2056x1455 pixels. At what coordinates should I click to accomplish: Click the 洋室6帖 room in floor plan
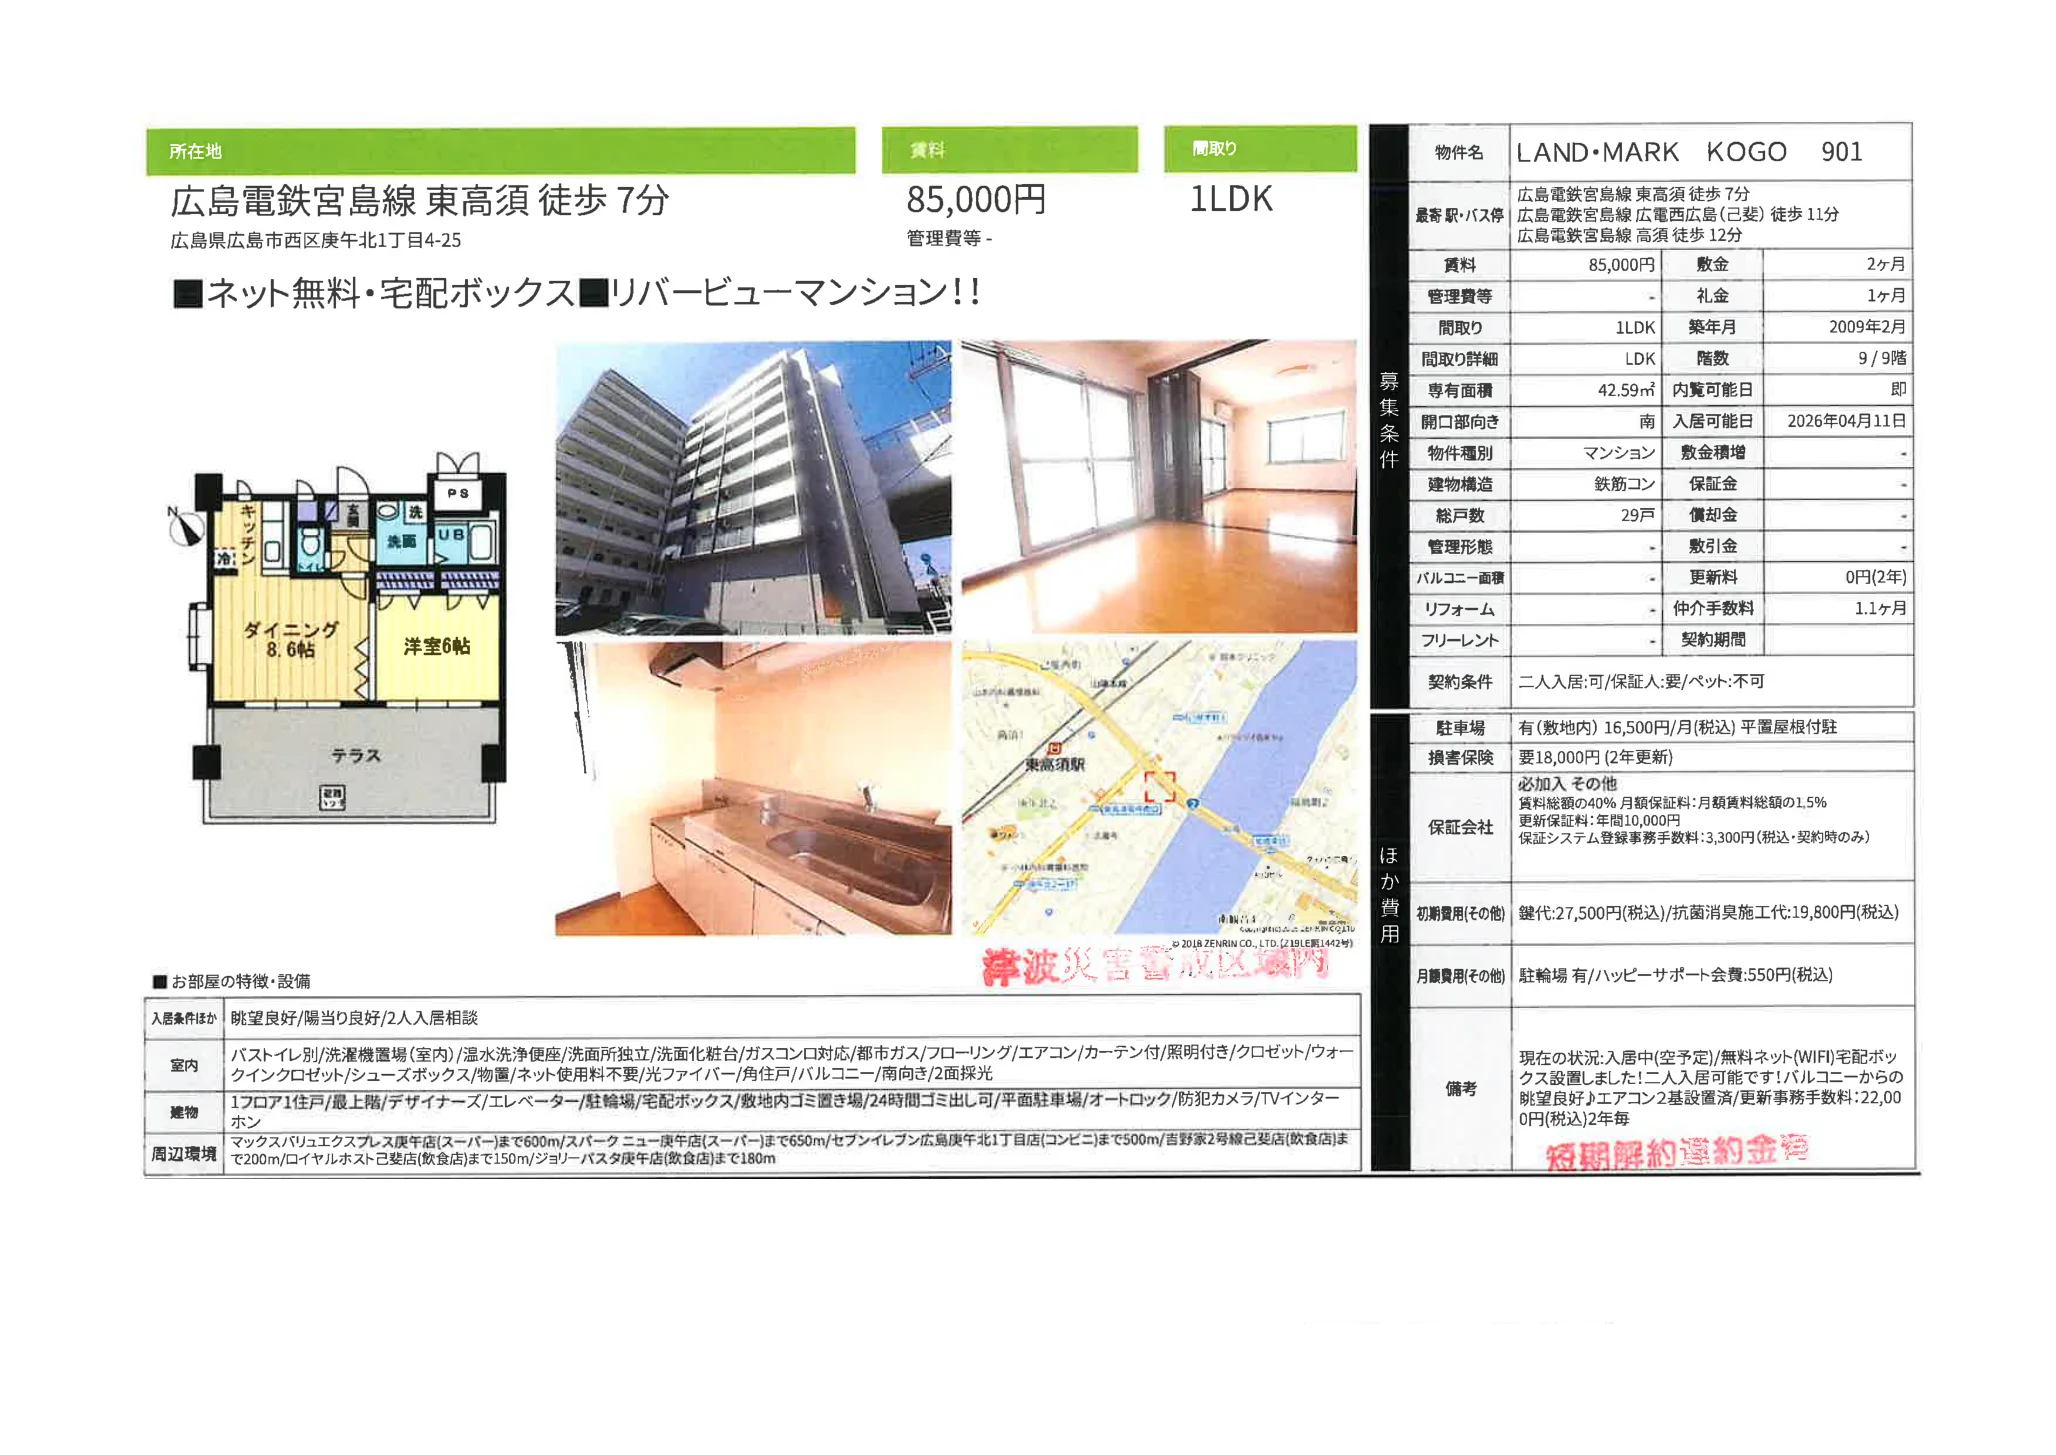click(437, 646)
